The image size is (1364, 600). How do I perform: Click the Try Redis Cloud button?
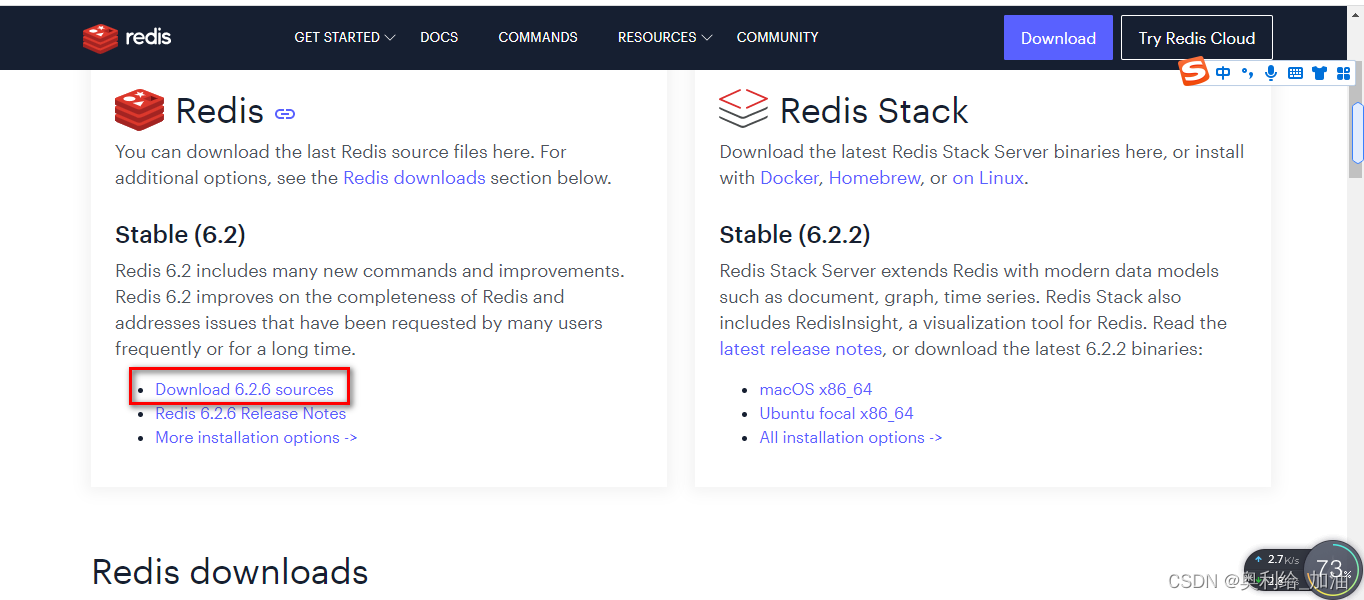[x=1196, y=37]
